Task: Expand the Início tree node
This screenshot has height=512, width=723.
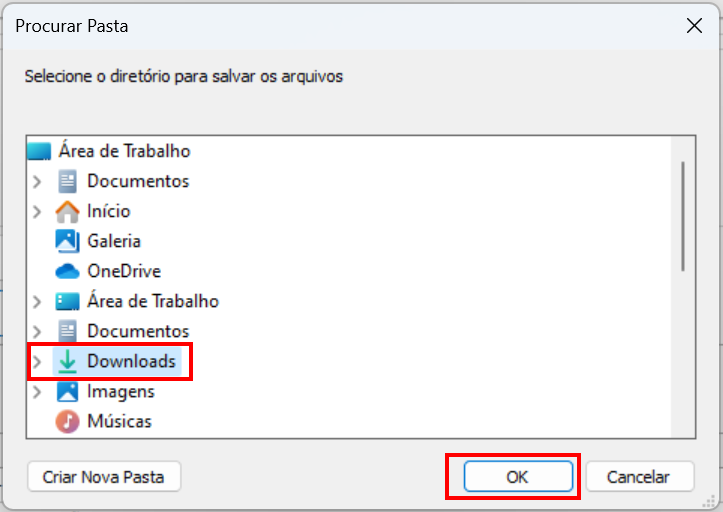Action: pyautogui.click(x=37, y=211)
